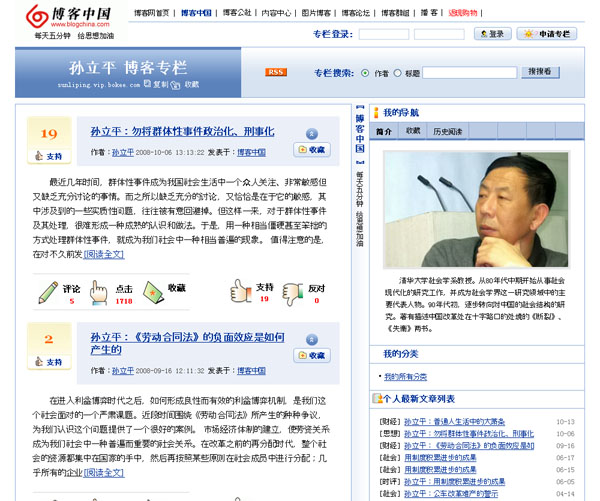This screenshot has width=600, height=501.
Task: Switch to the 收藏 tab in 我的导航
Action: pos(413,131)
